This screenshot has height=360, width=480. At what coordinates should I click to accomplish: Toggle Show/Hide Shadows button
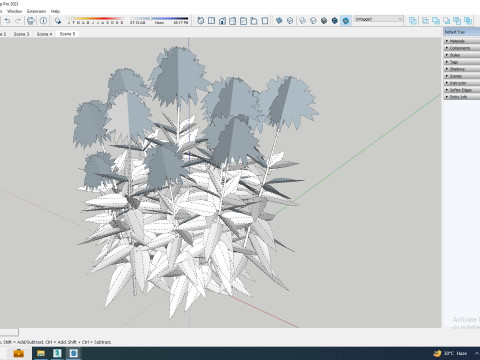(58, 21)
